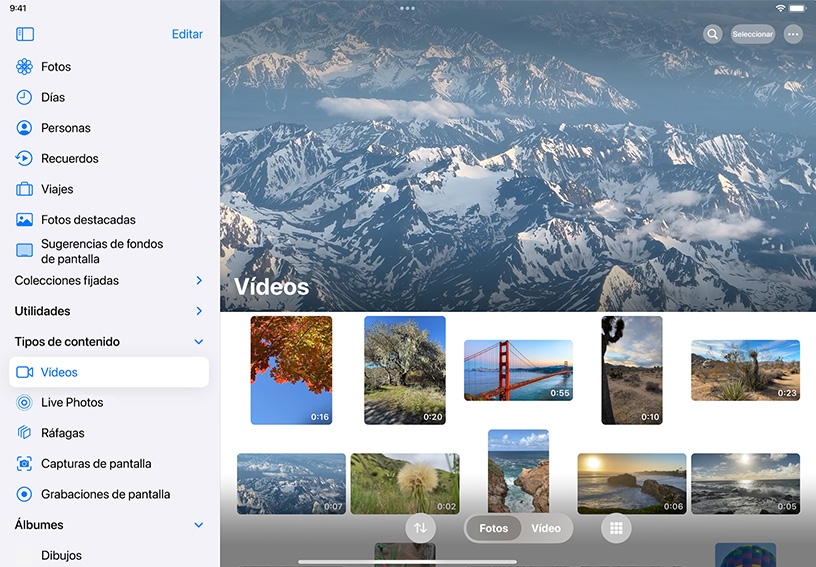Click the search magnifier icon

712,34
